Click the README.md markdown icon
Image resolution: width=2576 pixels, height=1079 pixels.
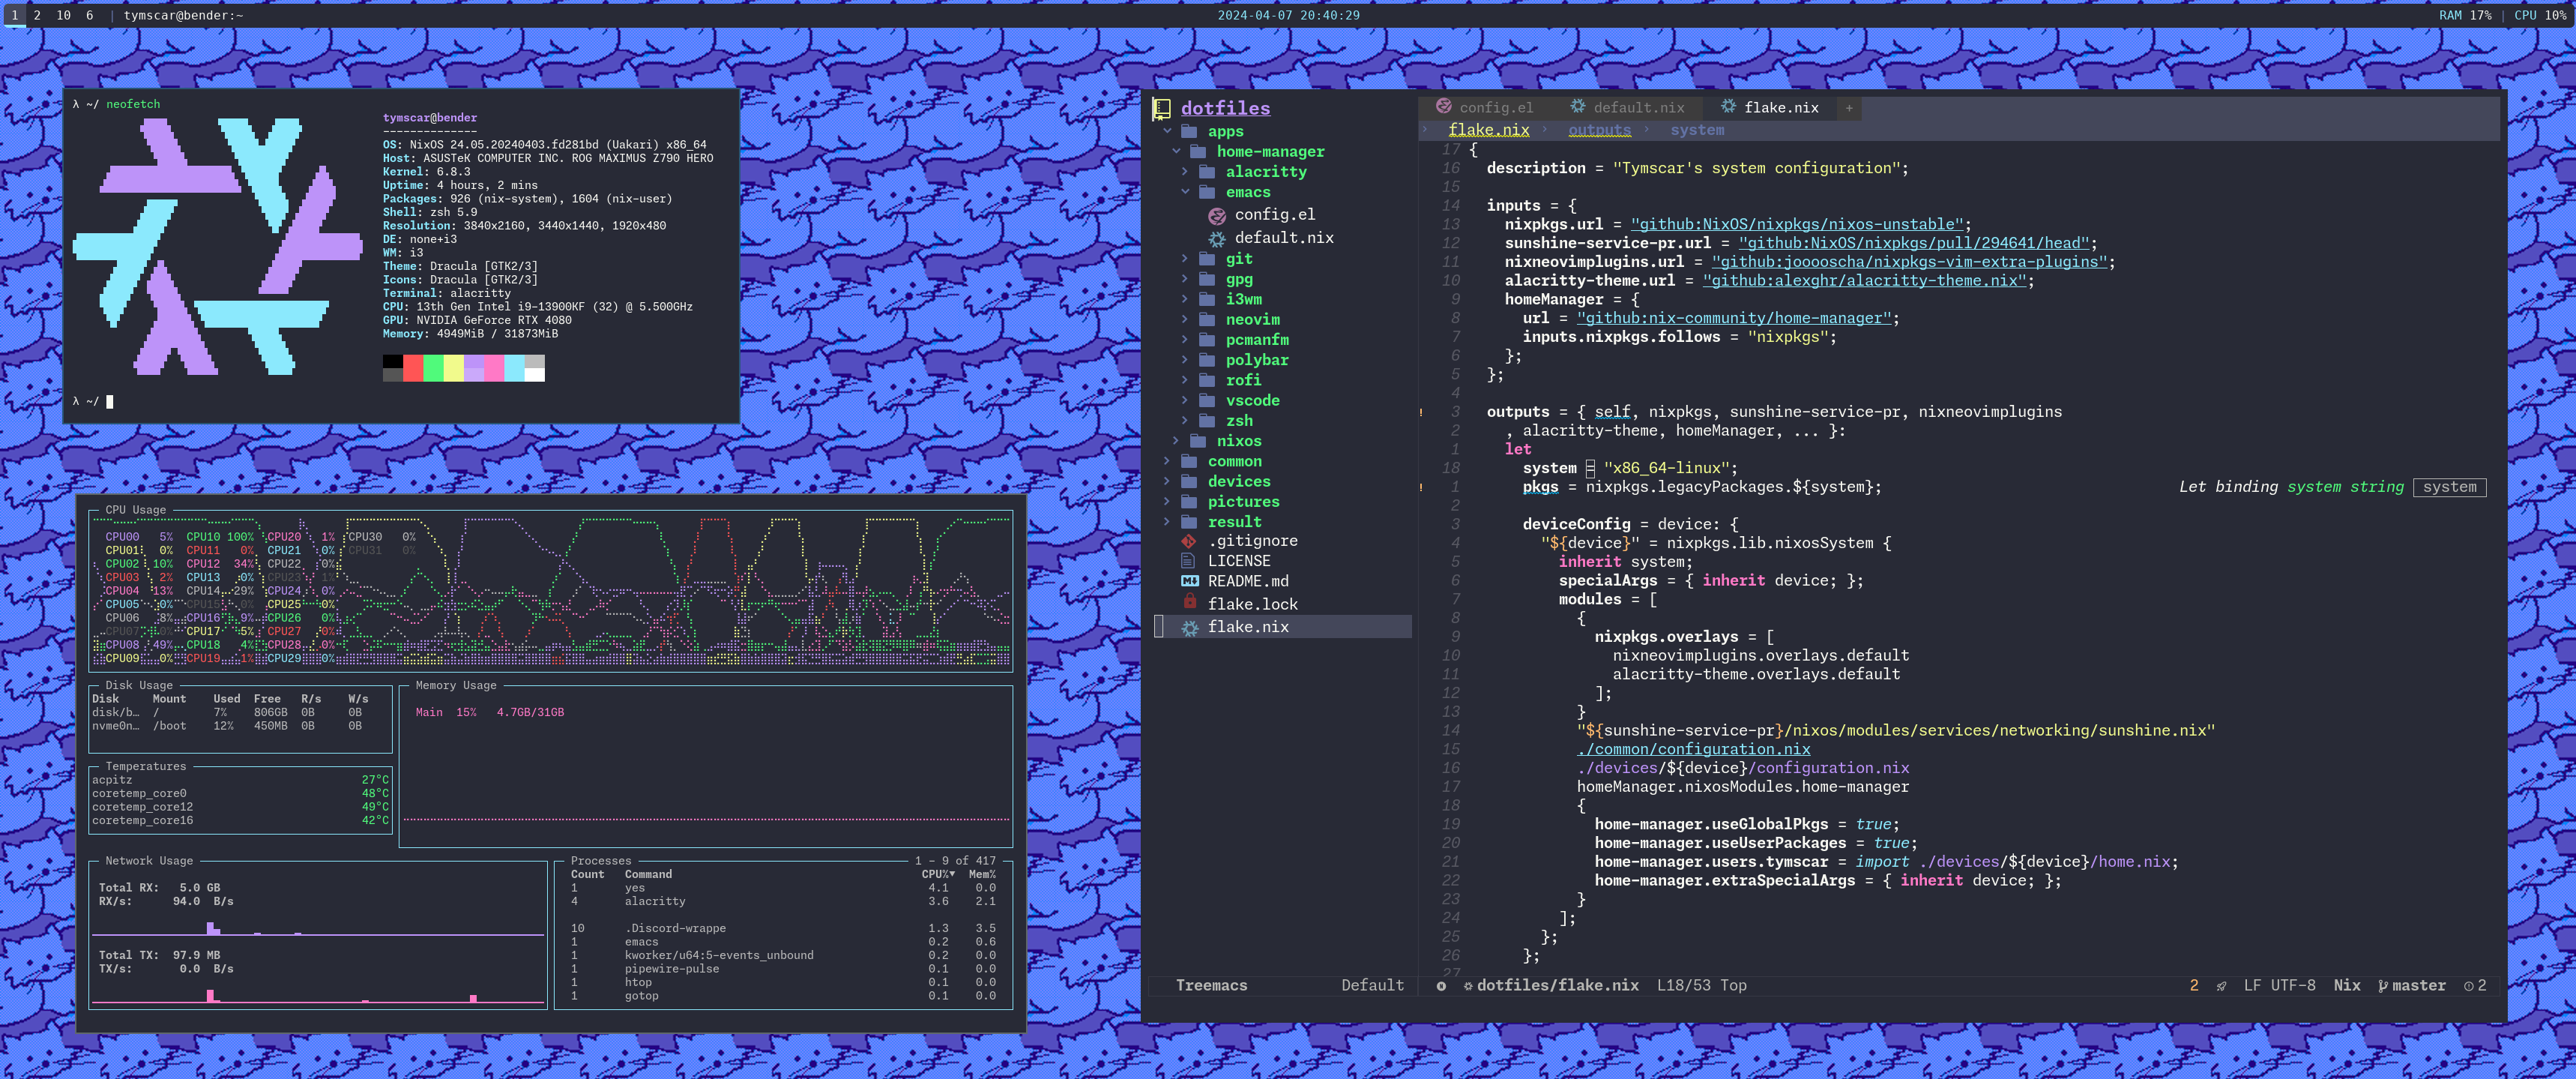1190,581
